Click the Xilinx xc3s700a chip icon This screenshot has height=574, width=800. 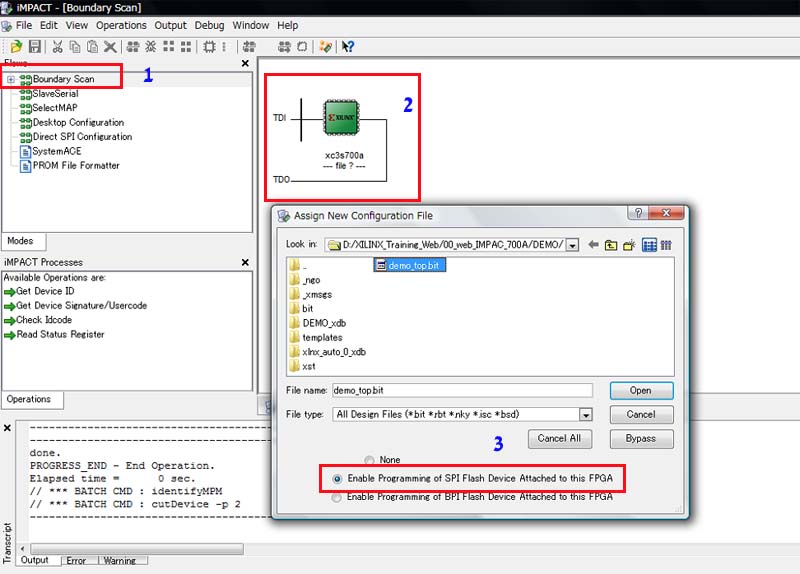341,117
